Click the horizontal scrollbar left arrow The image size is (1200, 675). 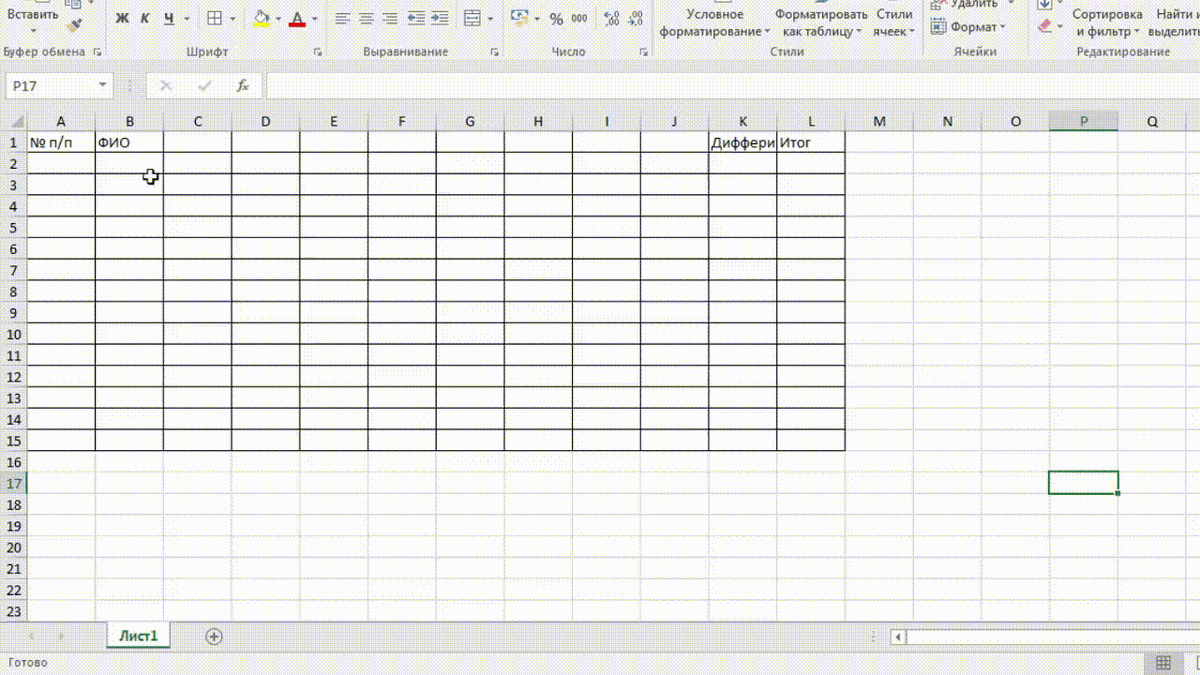pyautogui.click(x=898, y=637)
